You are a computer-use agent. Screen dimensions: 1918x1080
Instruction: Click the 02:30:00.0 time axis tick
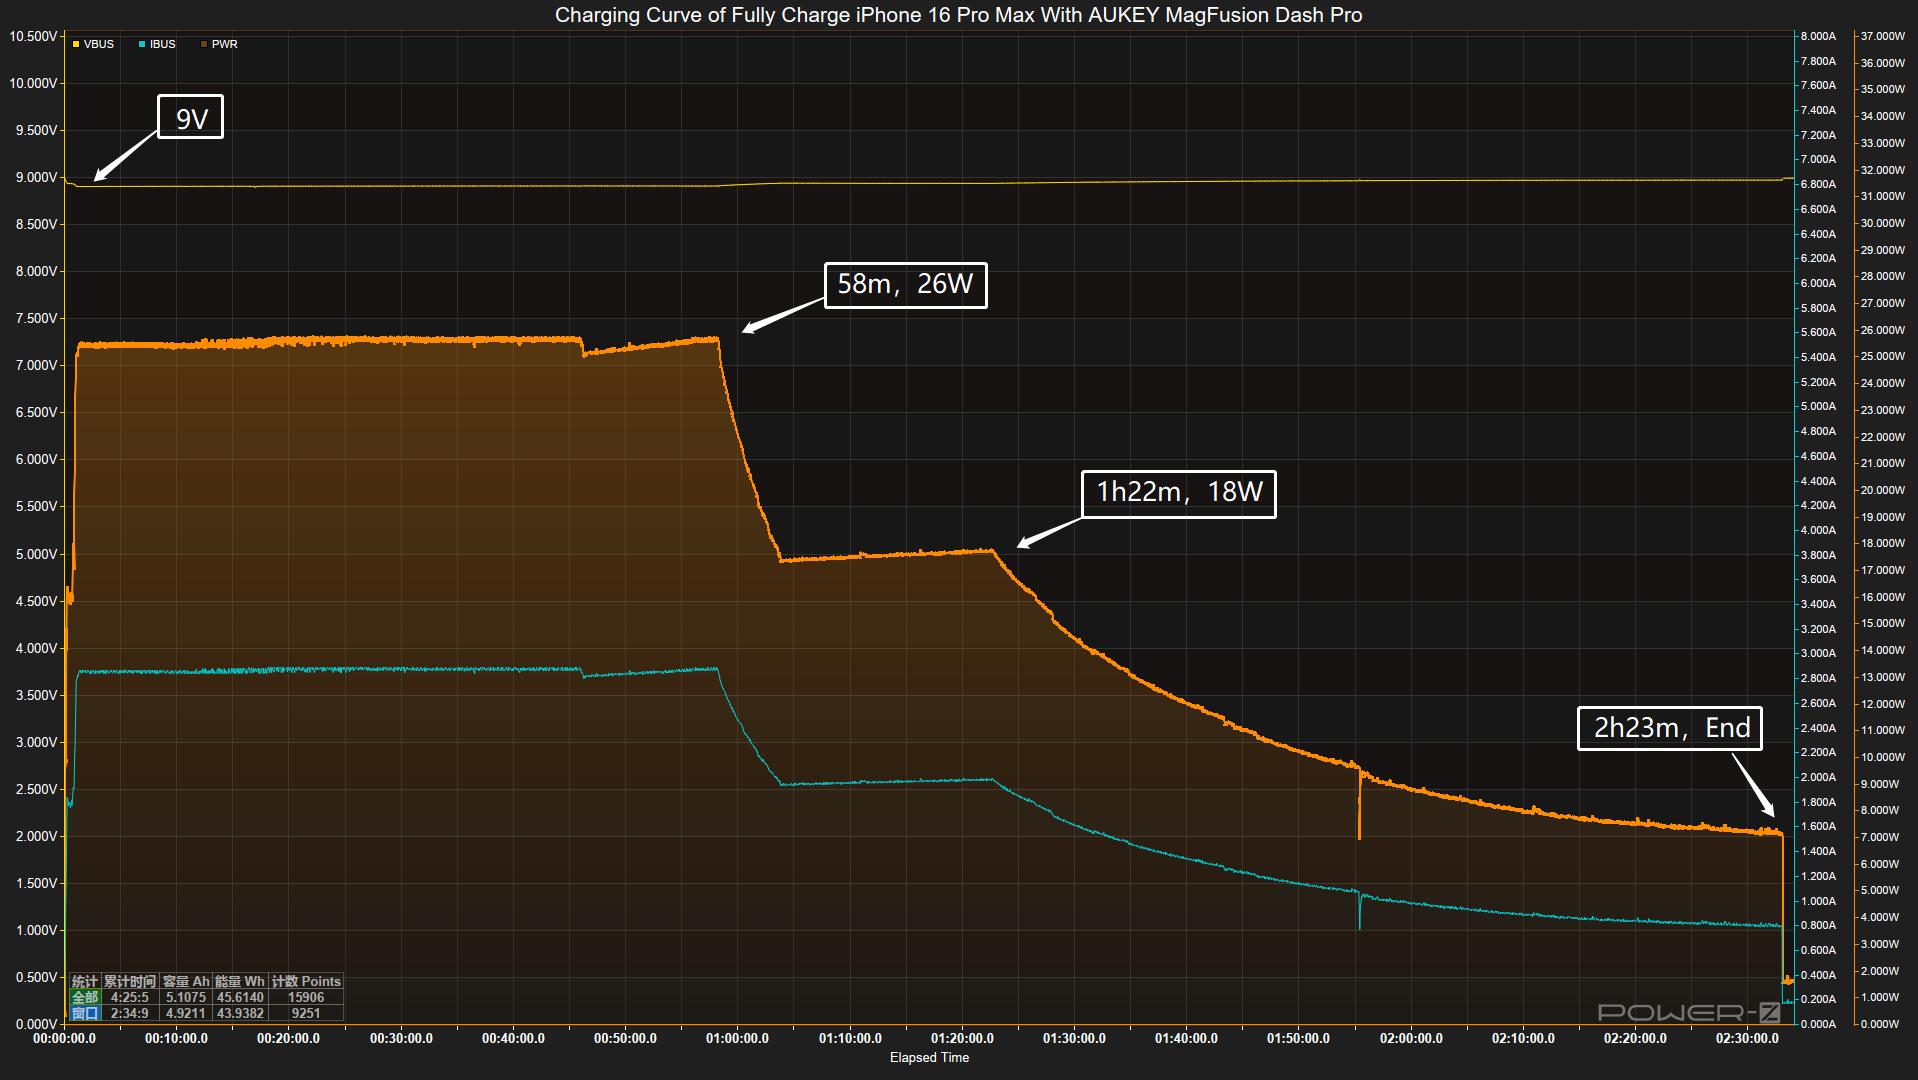click(x=1747, y=1038)
